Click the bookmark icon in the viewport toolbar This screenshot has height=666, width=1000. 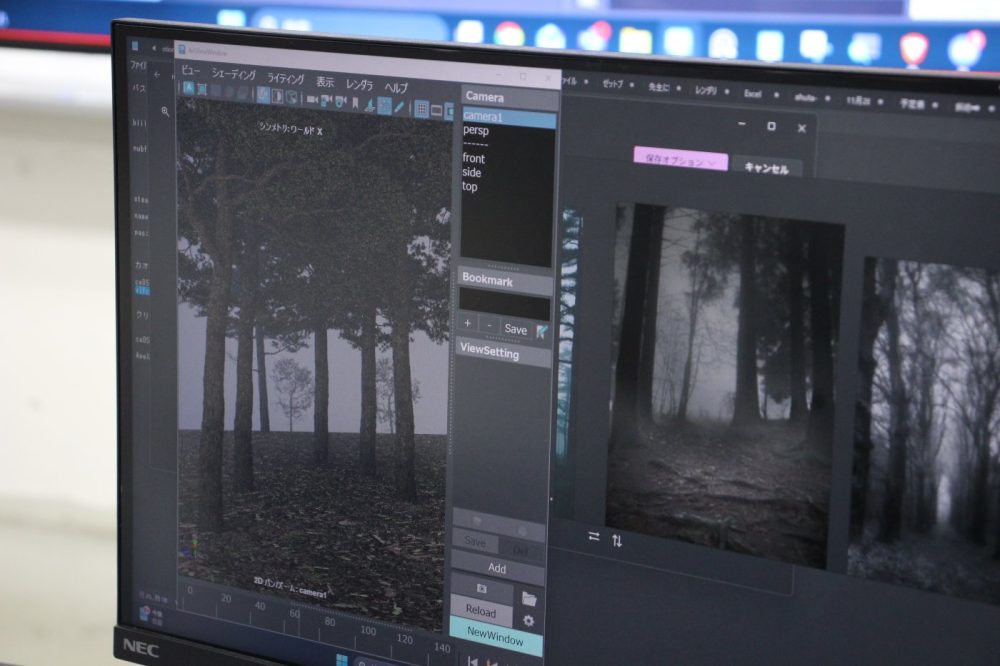point(355,103)
